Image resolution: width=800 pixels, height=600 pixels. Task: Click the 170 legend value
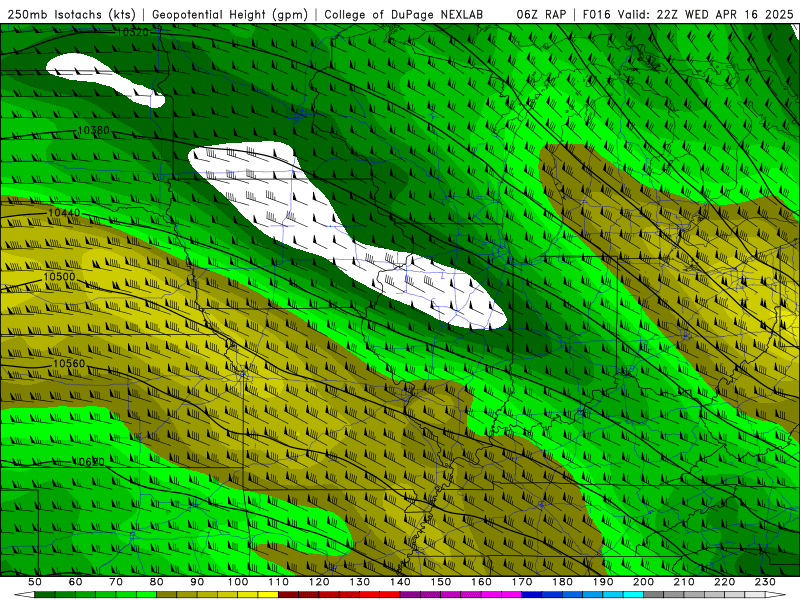click(522, 582)
